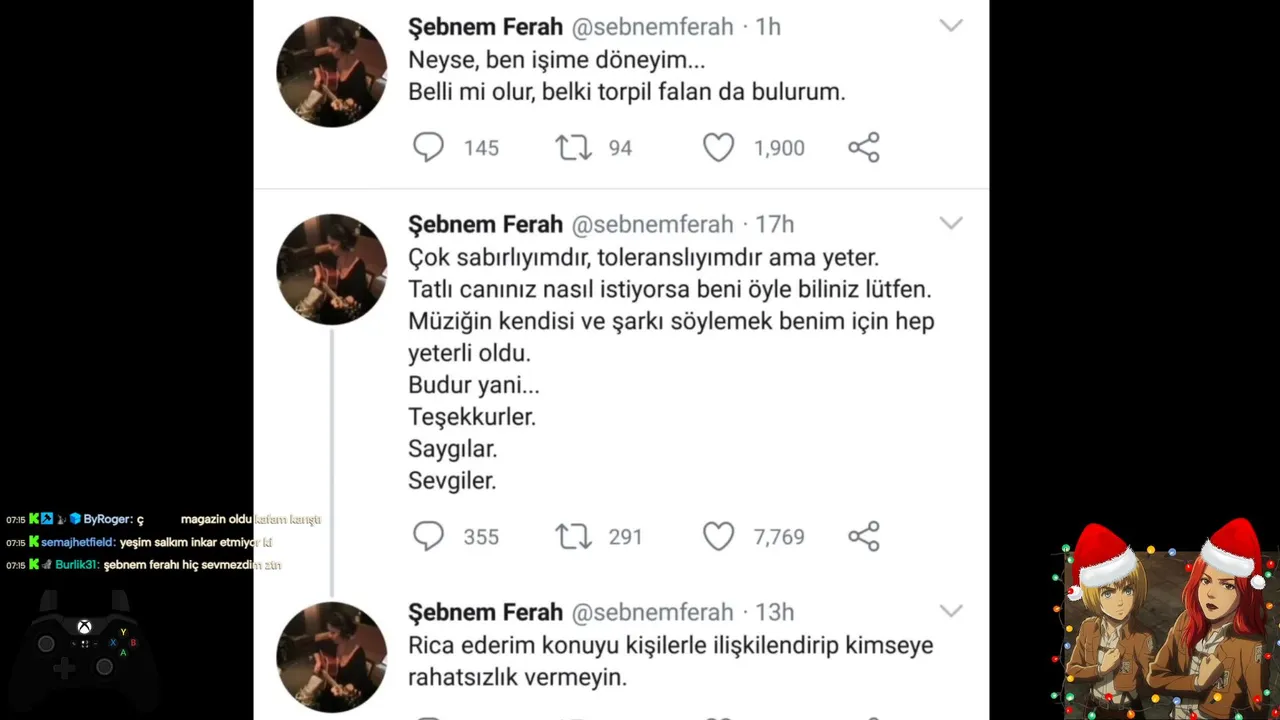Open the chevron menu on the 13h tweet
1280x720 pixels.
[951, 610]
